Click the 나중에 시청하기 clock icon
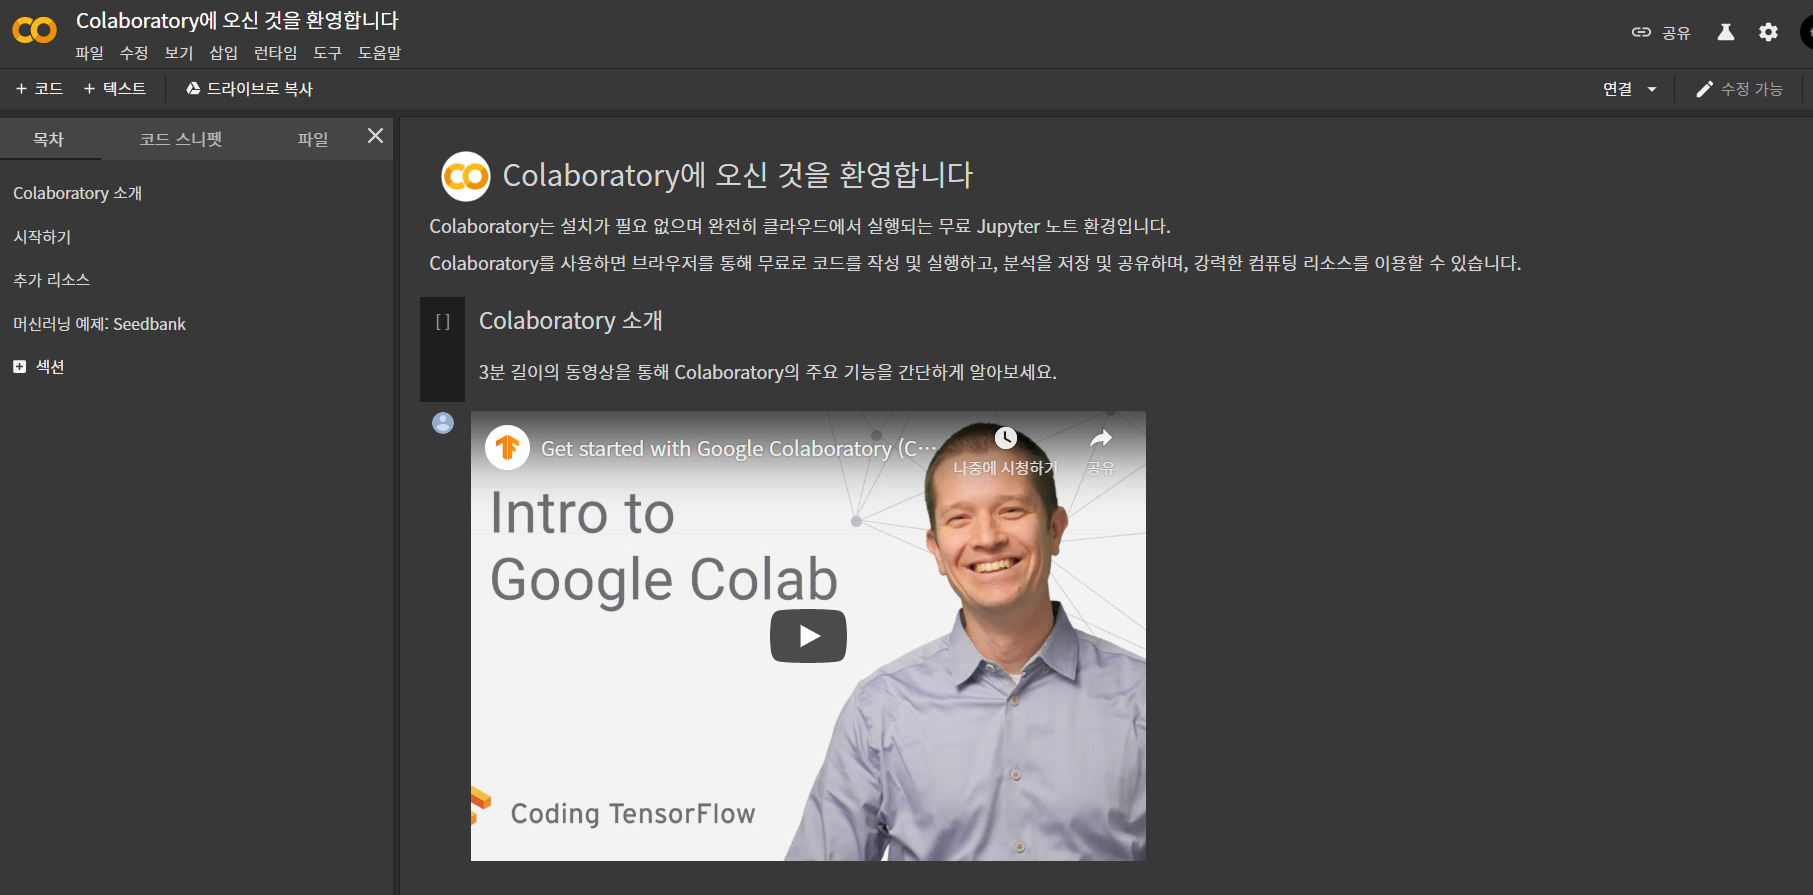Image resolution: width=1813 pixels, height=895 pixels. click(1005, 438)
